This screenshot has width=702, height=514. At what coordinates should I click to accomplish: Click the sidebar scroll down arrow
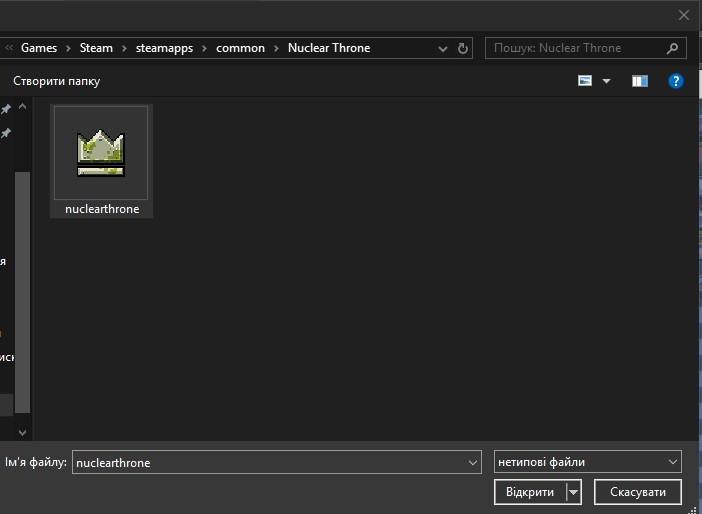click(22, 433)
